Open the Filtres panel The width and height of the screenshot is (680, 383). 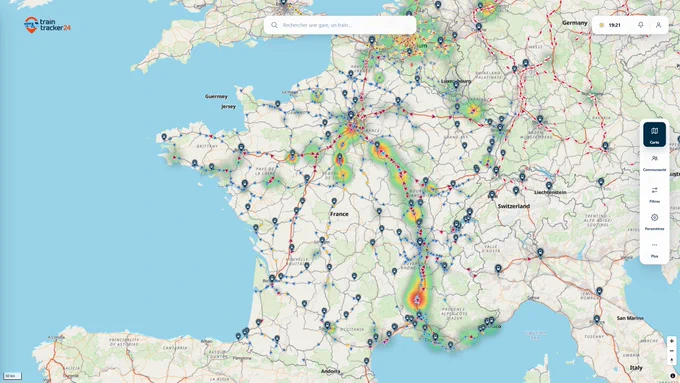[654, 194]
